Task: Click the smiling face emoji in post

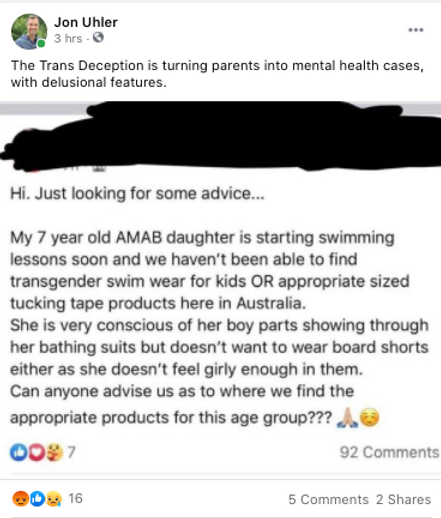Action: coord(370,417)
